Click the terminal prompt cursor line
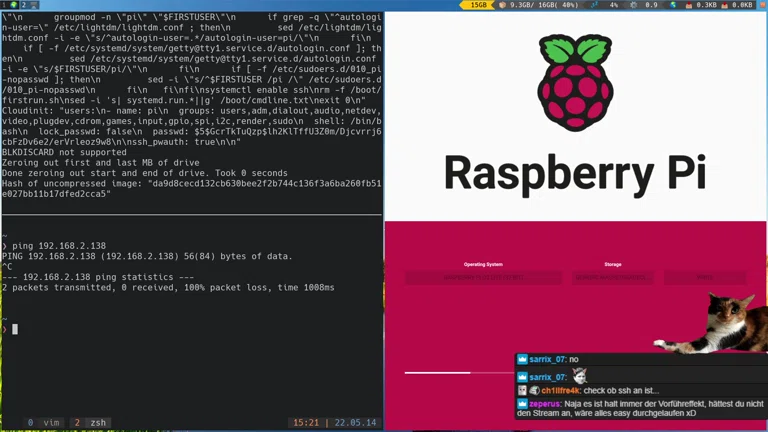 [15, 328]
